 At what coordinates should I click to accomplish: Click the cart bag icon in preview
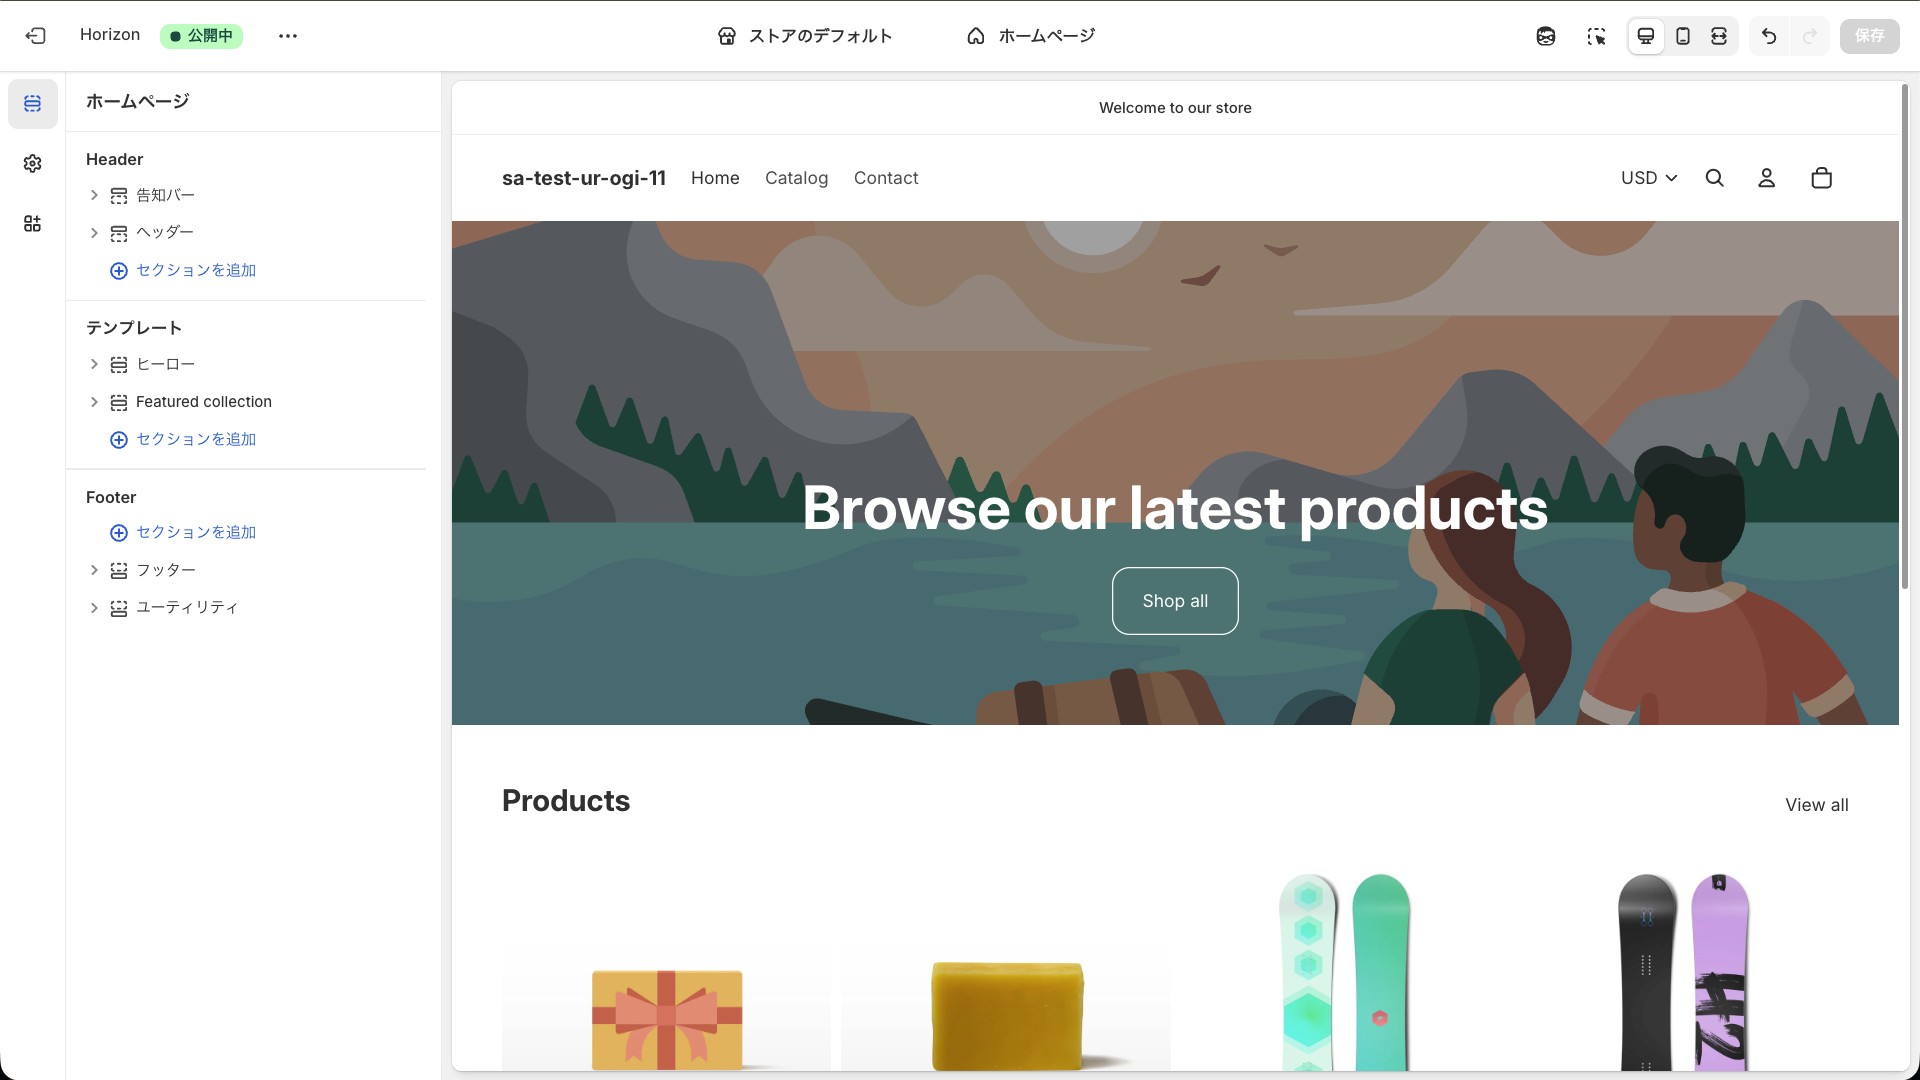pos(1821,178)
